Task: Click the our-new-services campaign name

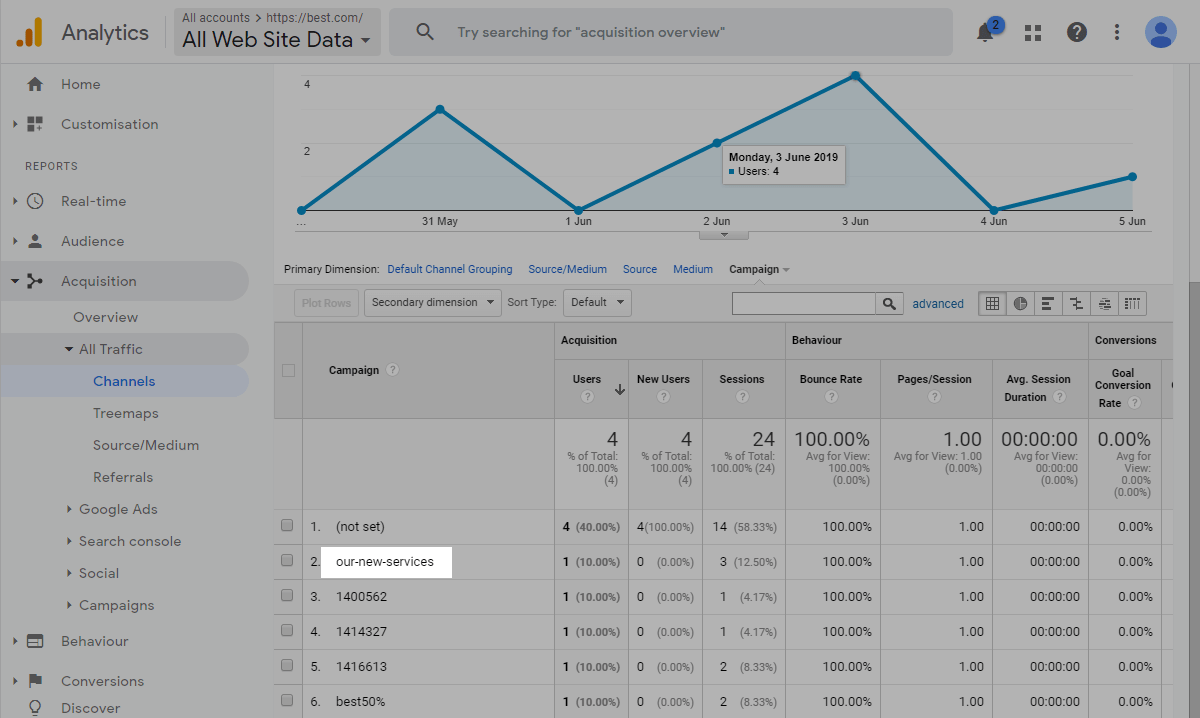Action: click(385, 561)
